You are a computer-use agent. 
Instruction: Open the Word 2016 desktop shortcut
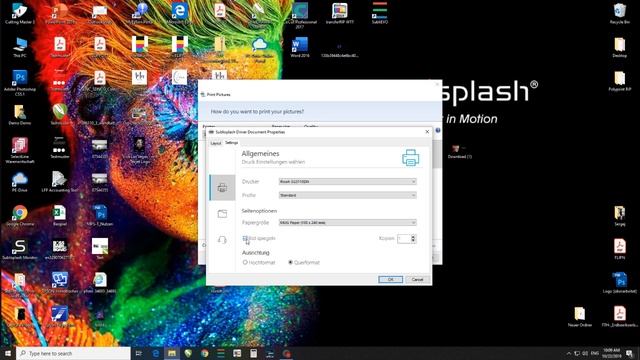click(300, 47)
